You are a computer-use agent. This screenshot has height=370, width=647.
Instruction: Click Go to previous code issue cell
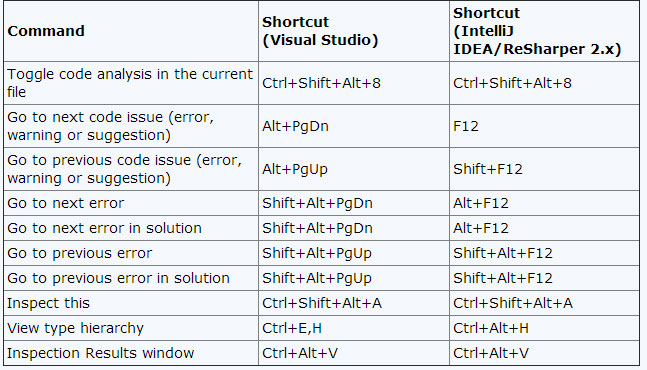[x=131, y=169]
